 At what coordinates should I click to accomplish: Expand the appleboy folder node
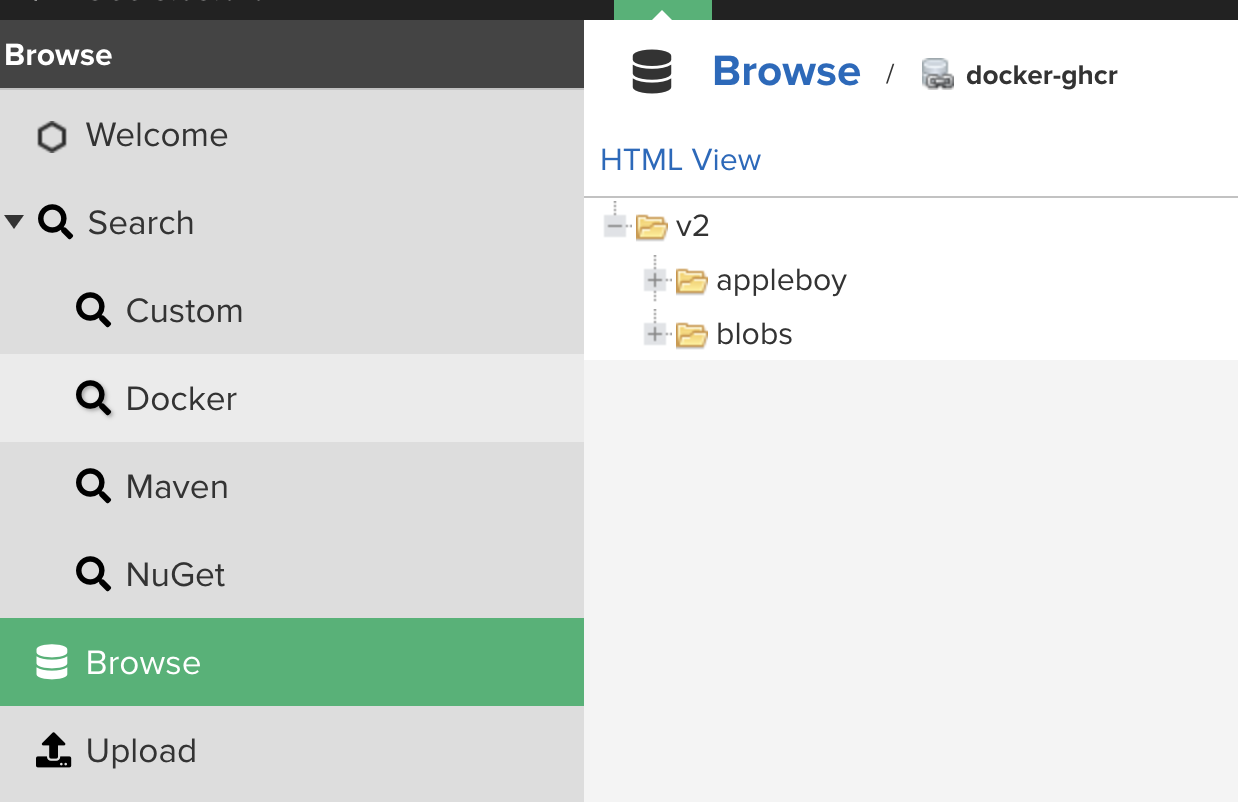point(655,281)
